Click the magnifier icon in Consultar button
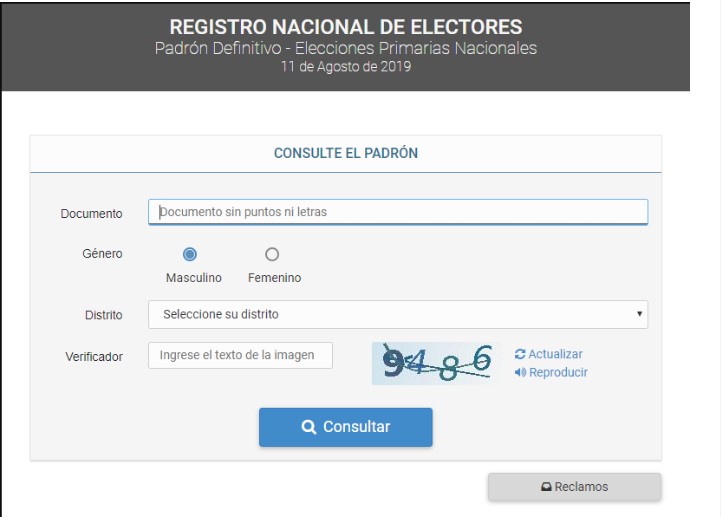 point(309,427)
